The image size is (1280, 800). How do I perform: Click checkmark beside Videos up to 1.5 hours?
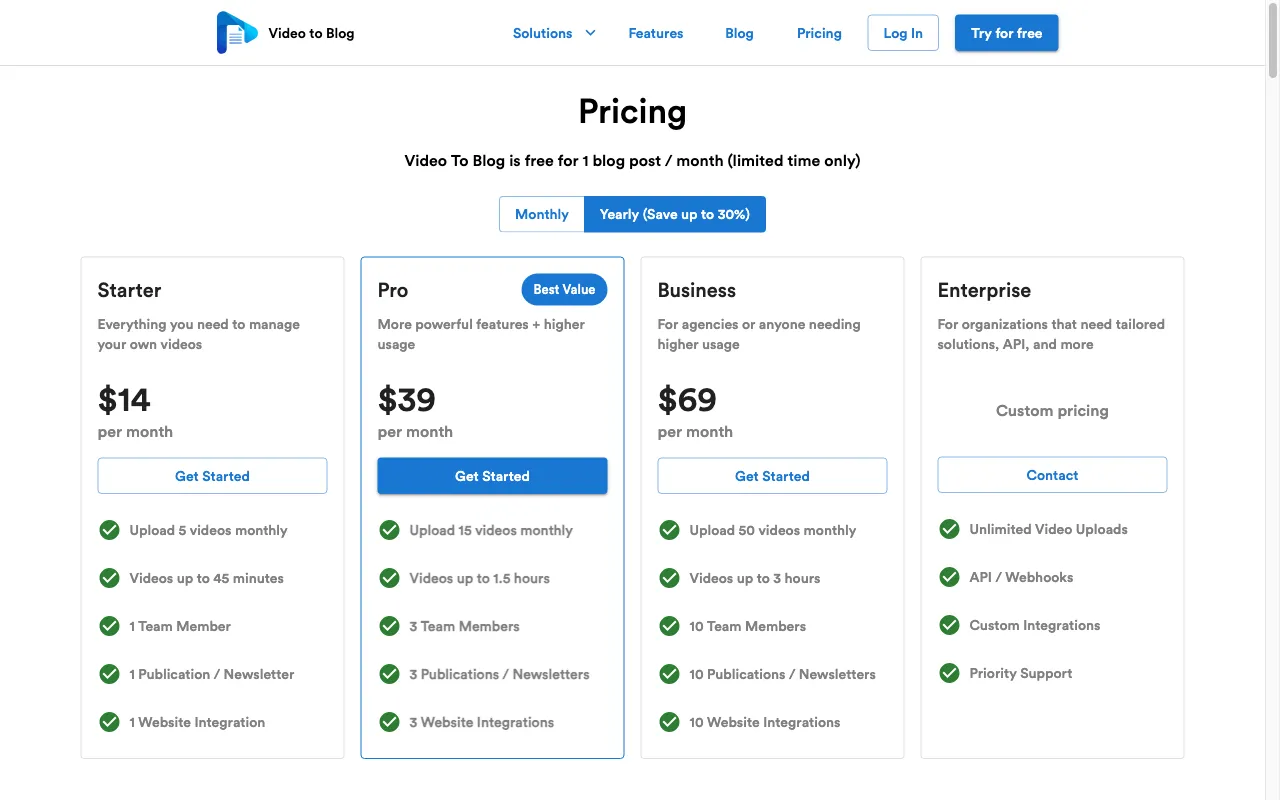(x=390, y=578)
